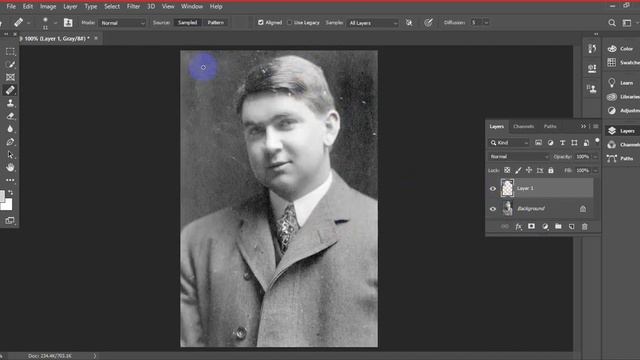Image resolution: width=640 pixels, height=360 pixels.
Task: Toggle the Aligned checkbox
Action: [x=260, y=22]
